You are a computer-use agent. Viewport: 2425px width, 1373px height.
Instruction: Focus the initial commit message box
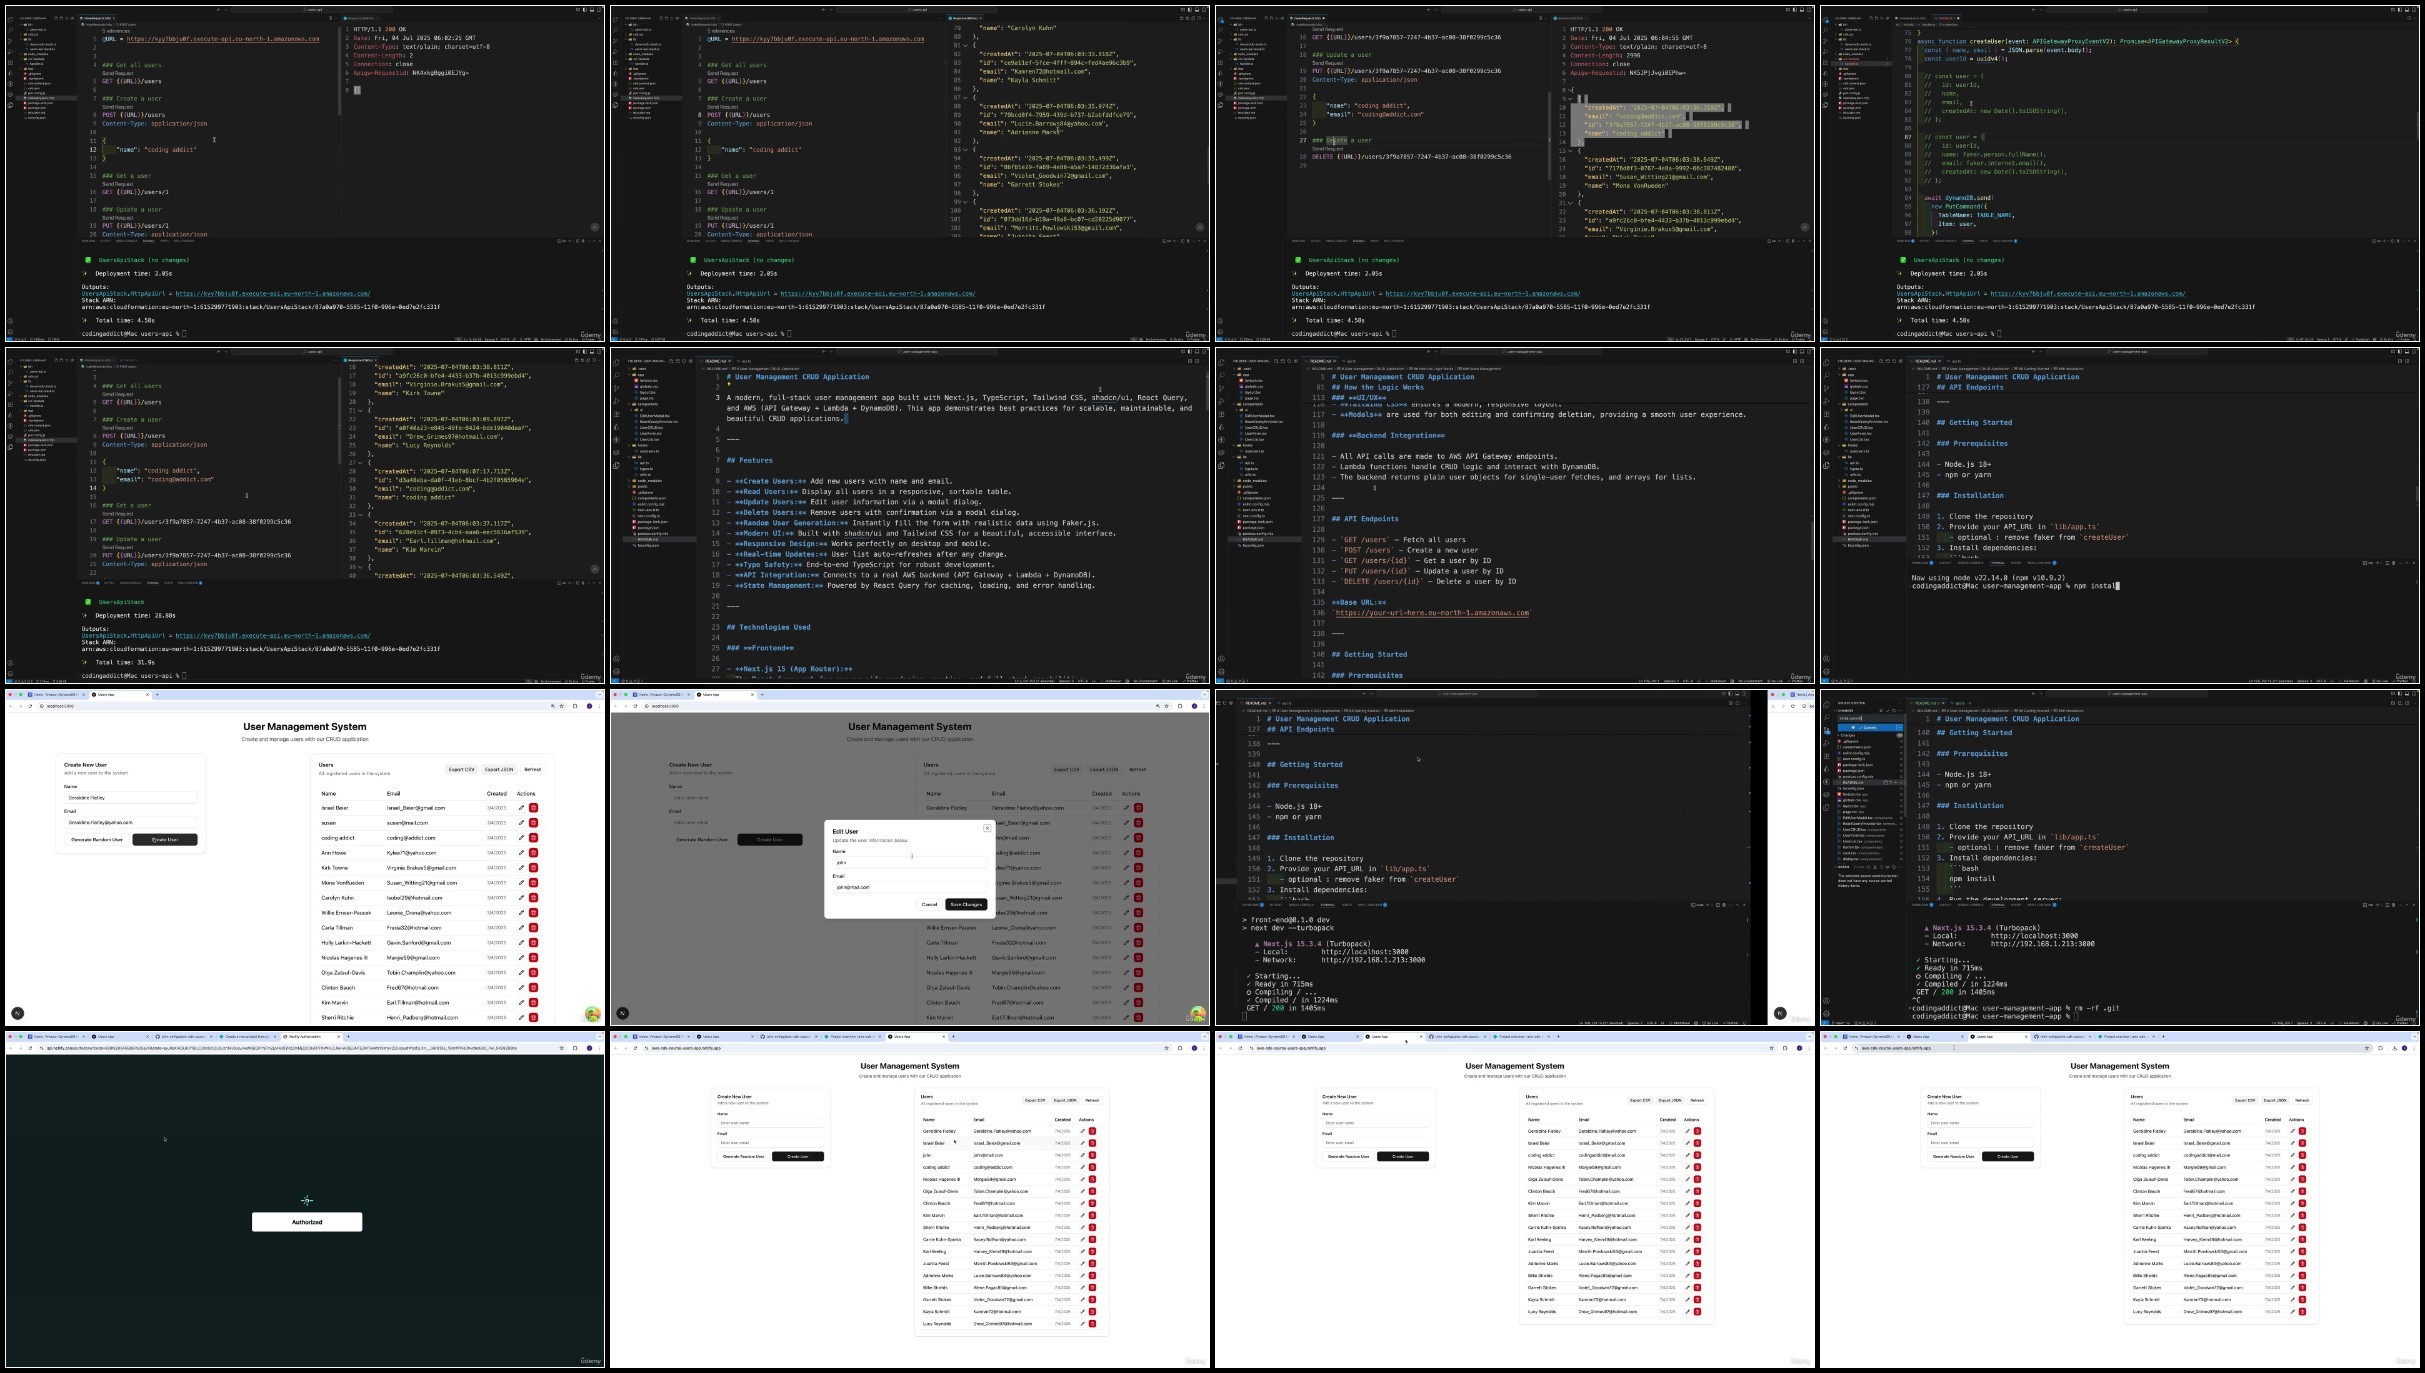pos(1871,718)
